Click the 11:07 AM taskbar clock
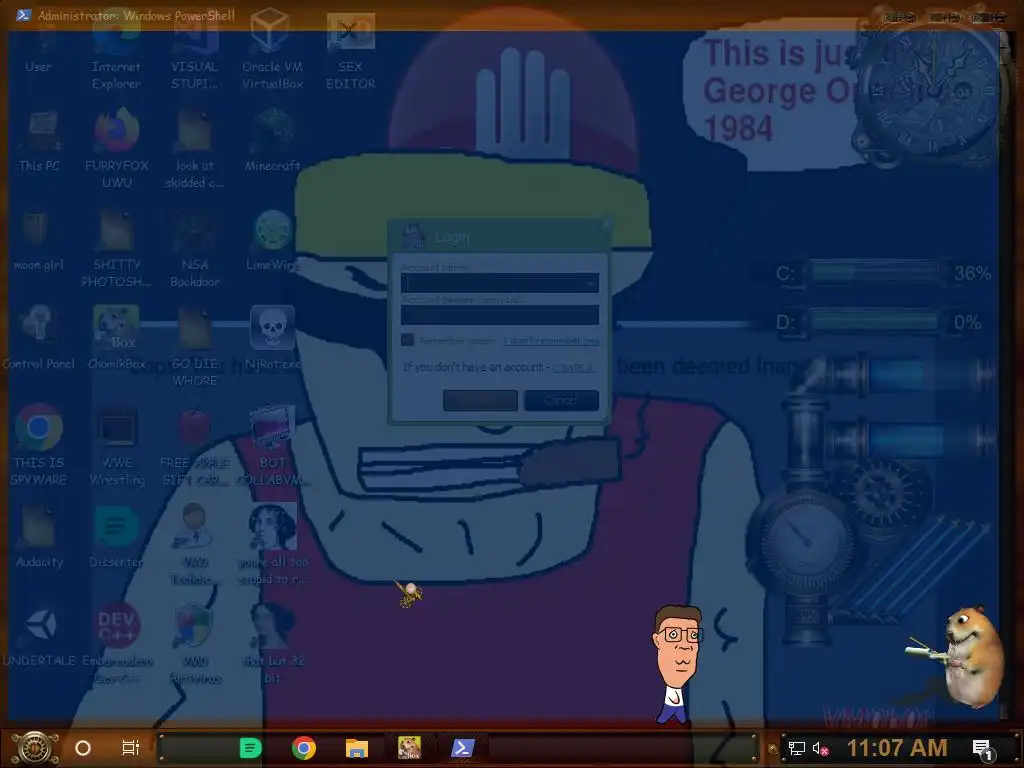 click(x=897, y=748)
